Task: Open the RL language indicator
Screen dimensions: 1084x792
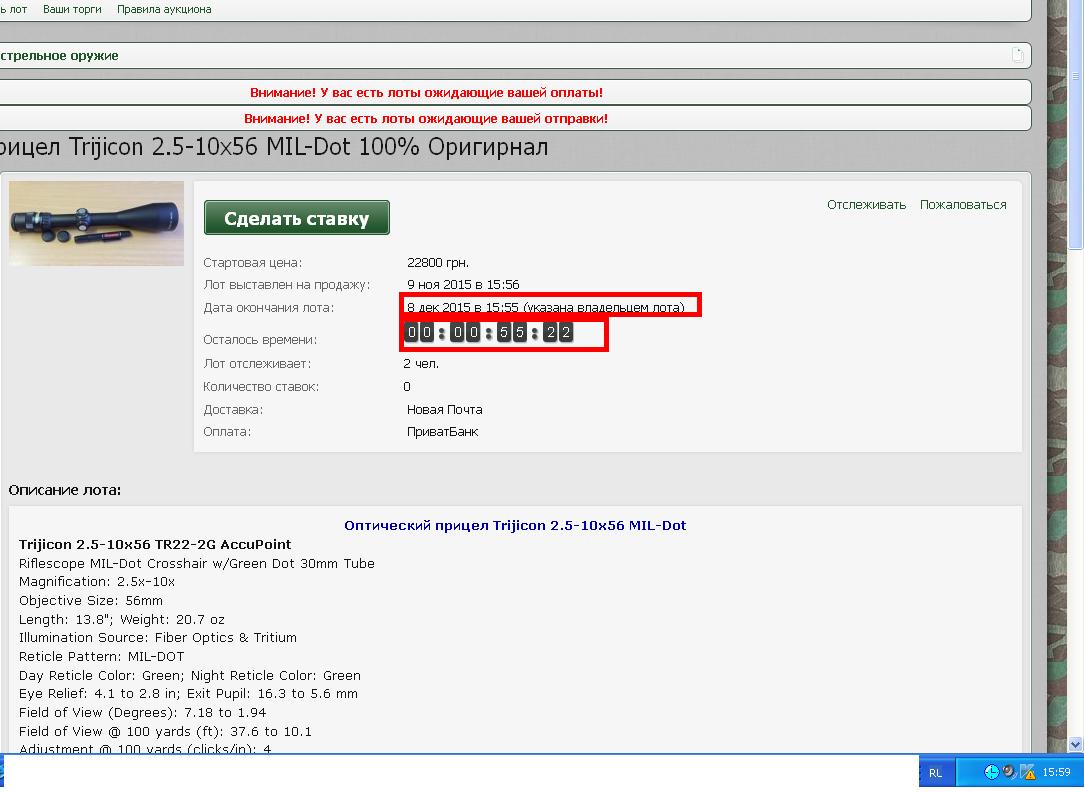Action: click(x=935, y=773)
